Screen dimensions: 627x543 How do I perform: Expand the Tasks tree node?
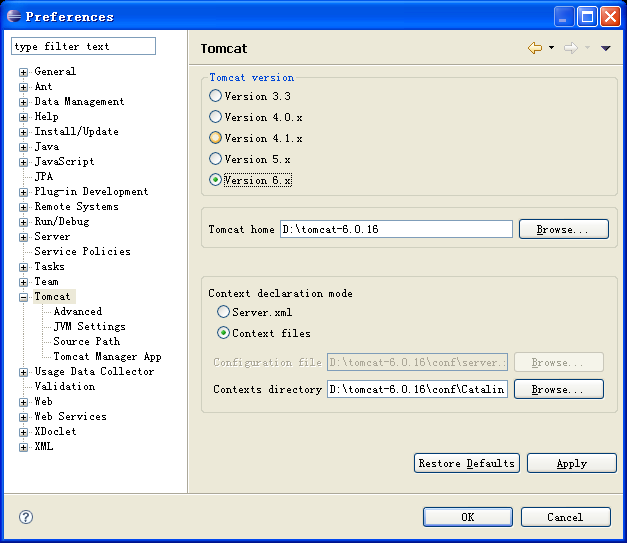point(24,267)
